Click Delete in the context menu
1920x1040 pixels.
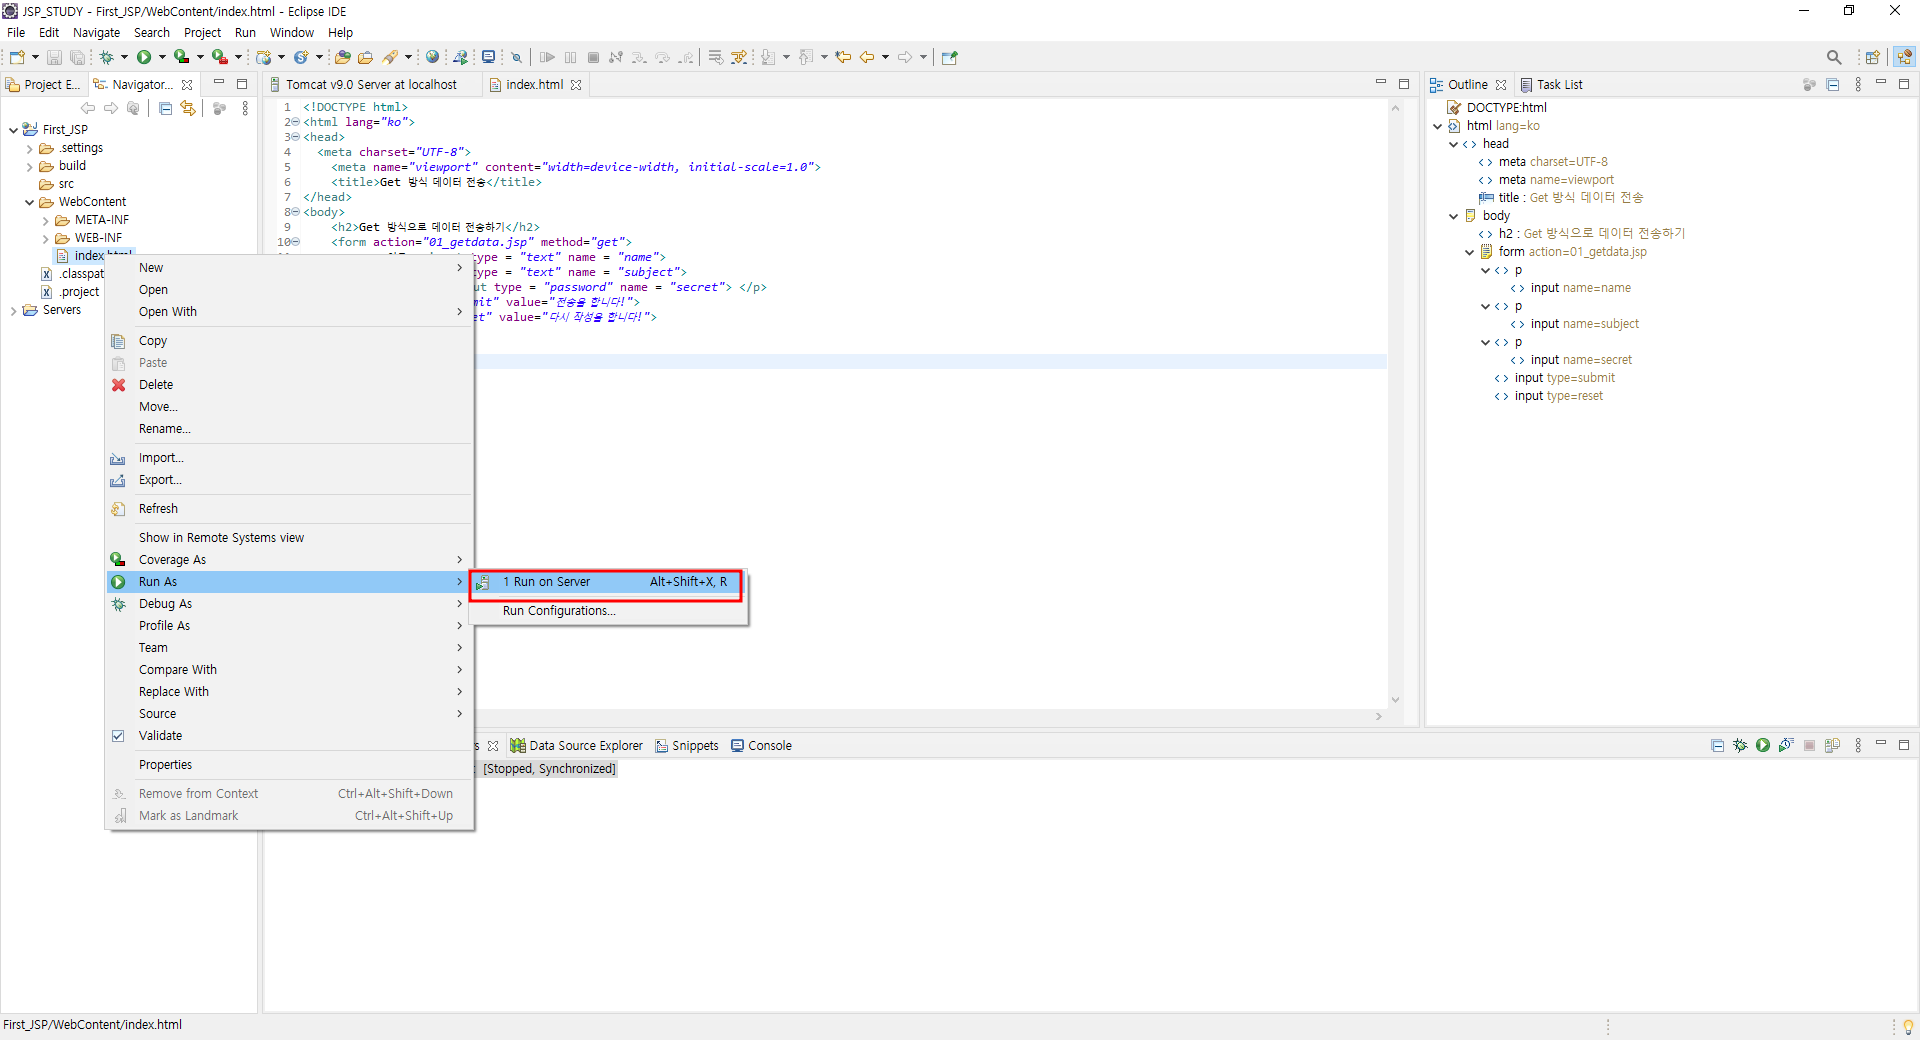tap(289, 385)
